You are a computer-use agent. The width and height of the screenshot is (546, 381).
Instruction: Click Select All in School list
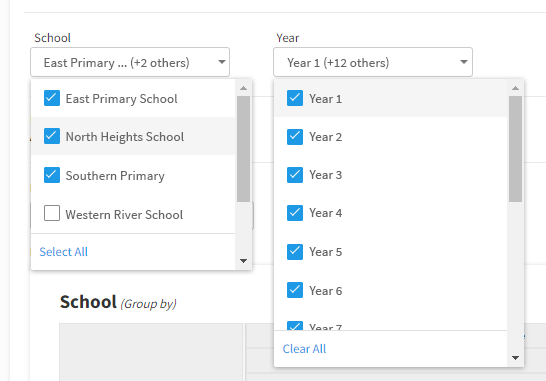(x=63, y=252)
